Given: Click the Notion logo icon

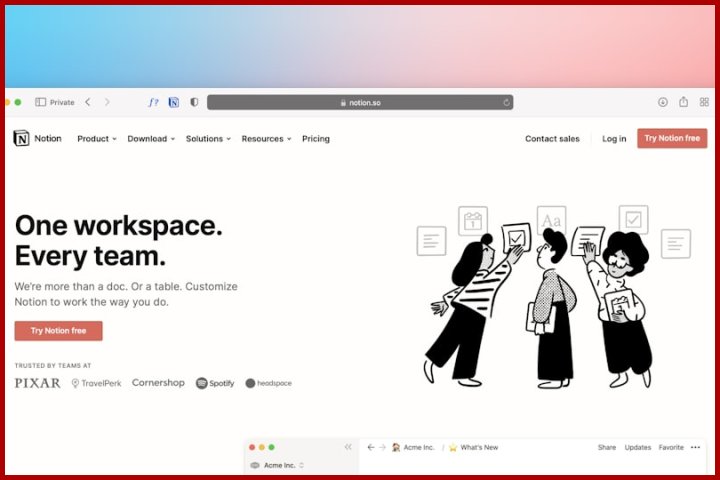Looking at the screenshot, I should click(x=21, y=138).
